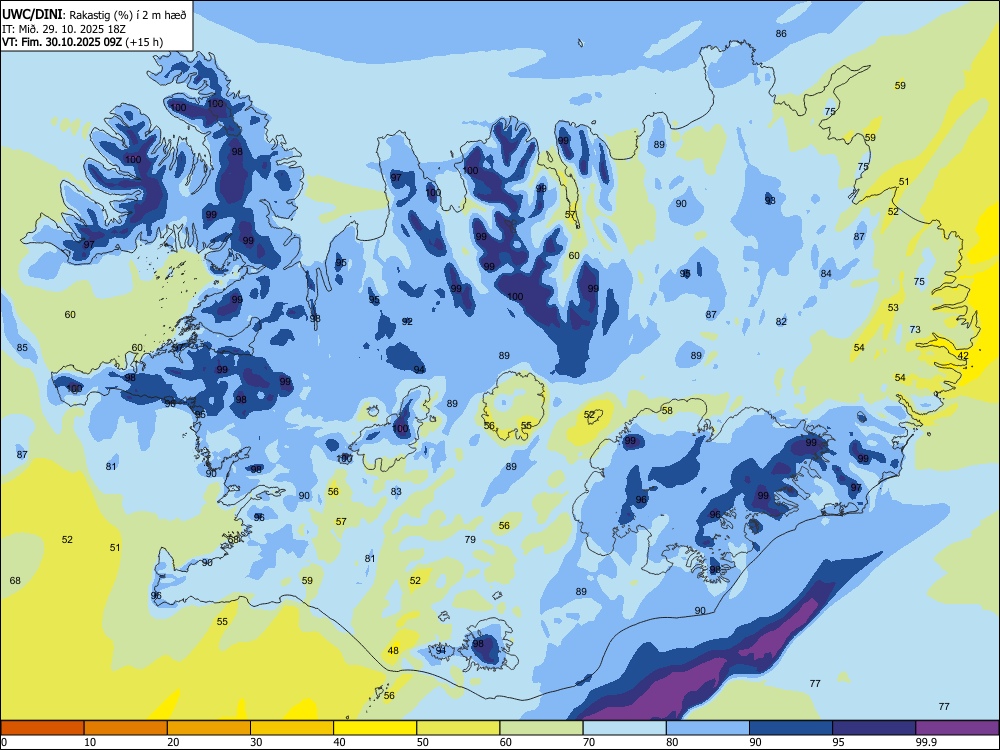Click the 30–40 amber legend swatch
The height and width of the screenshot is (750, 1000).
[292, 728]
